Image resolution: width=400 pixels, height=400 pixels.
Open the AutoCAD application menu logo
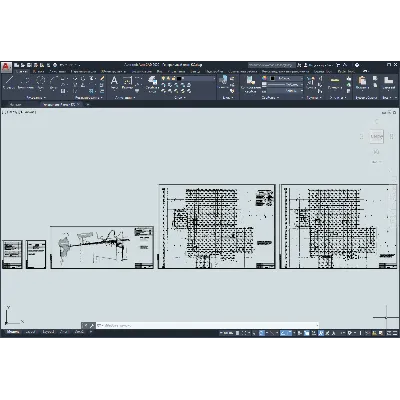click(x=6, y=67)
